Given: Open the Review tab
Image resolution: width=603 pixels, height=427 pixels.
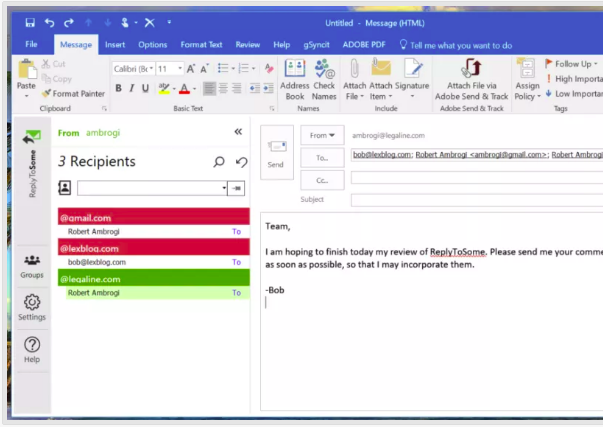Looking at the screenshot, I should click(x=248, y=45).
